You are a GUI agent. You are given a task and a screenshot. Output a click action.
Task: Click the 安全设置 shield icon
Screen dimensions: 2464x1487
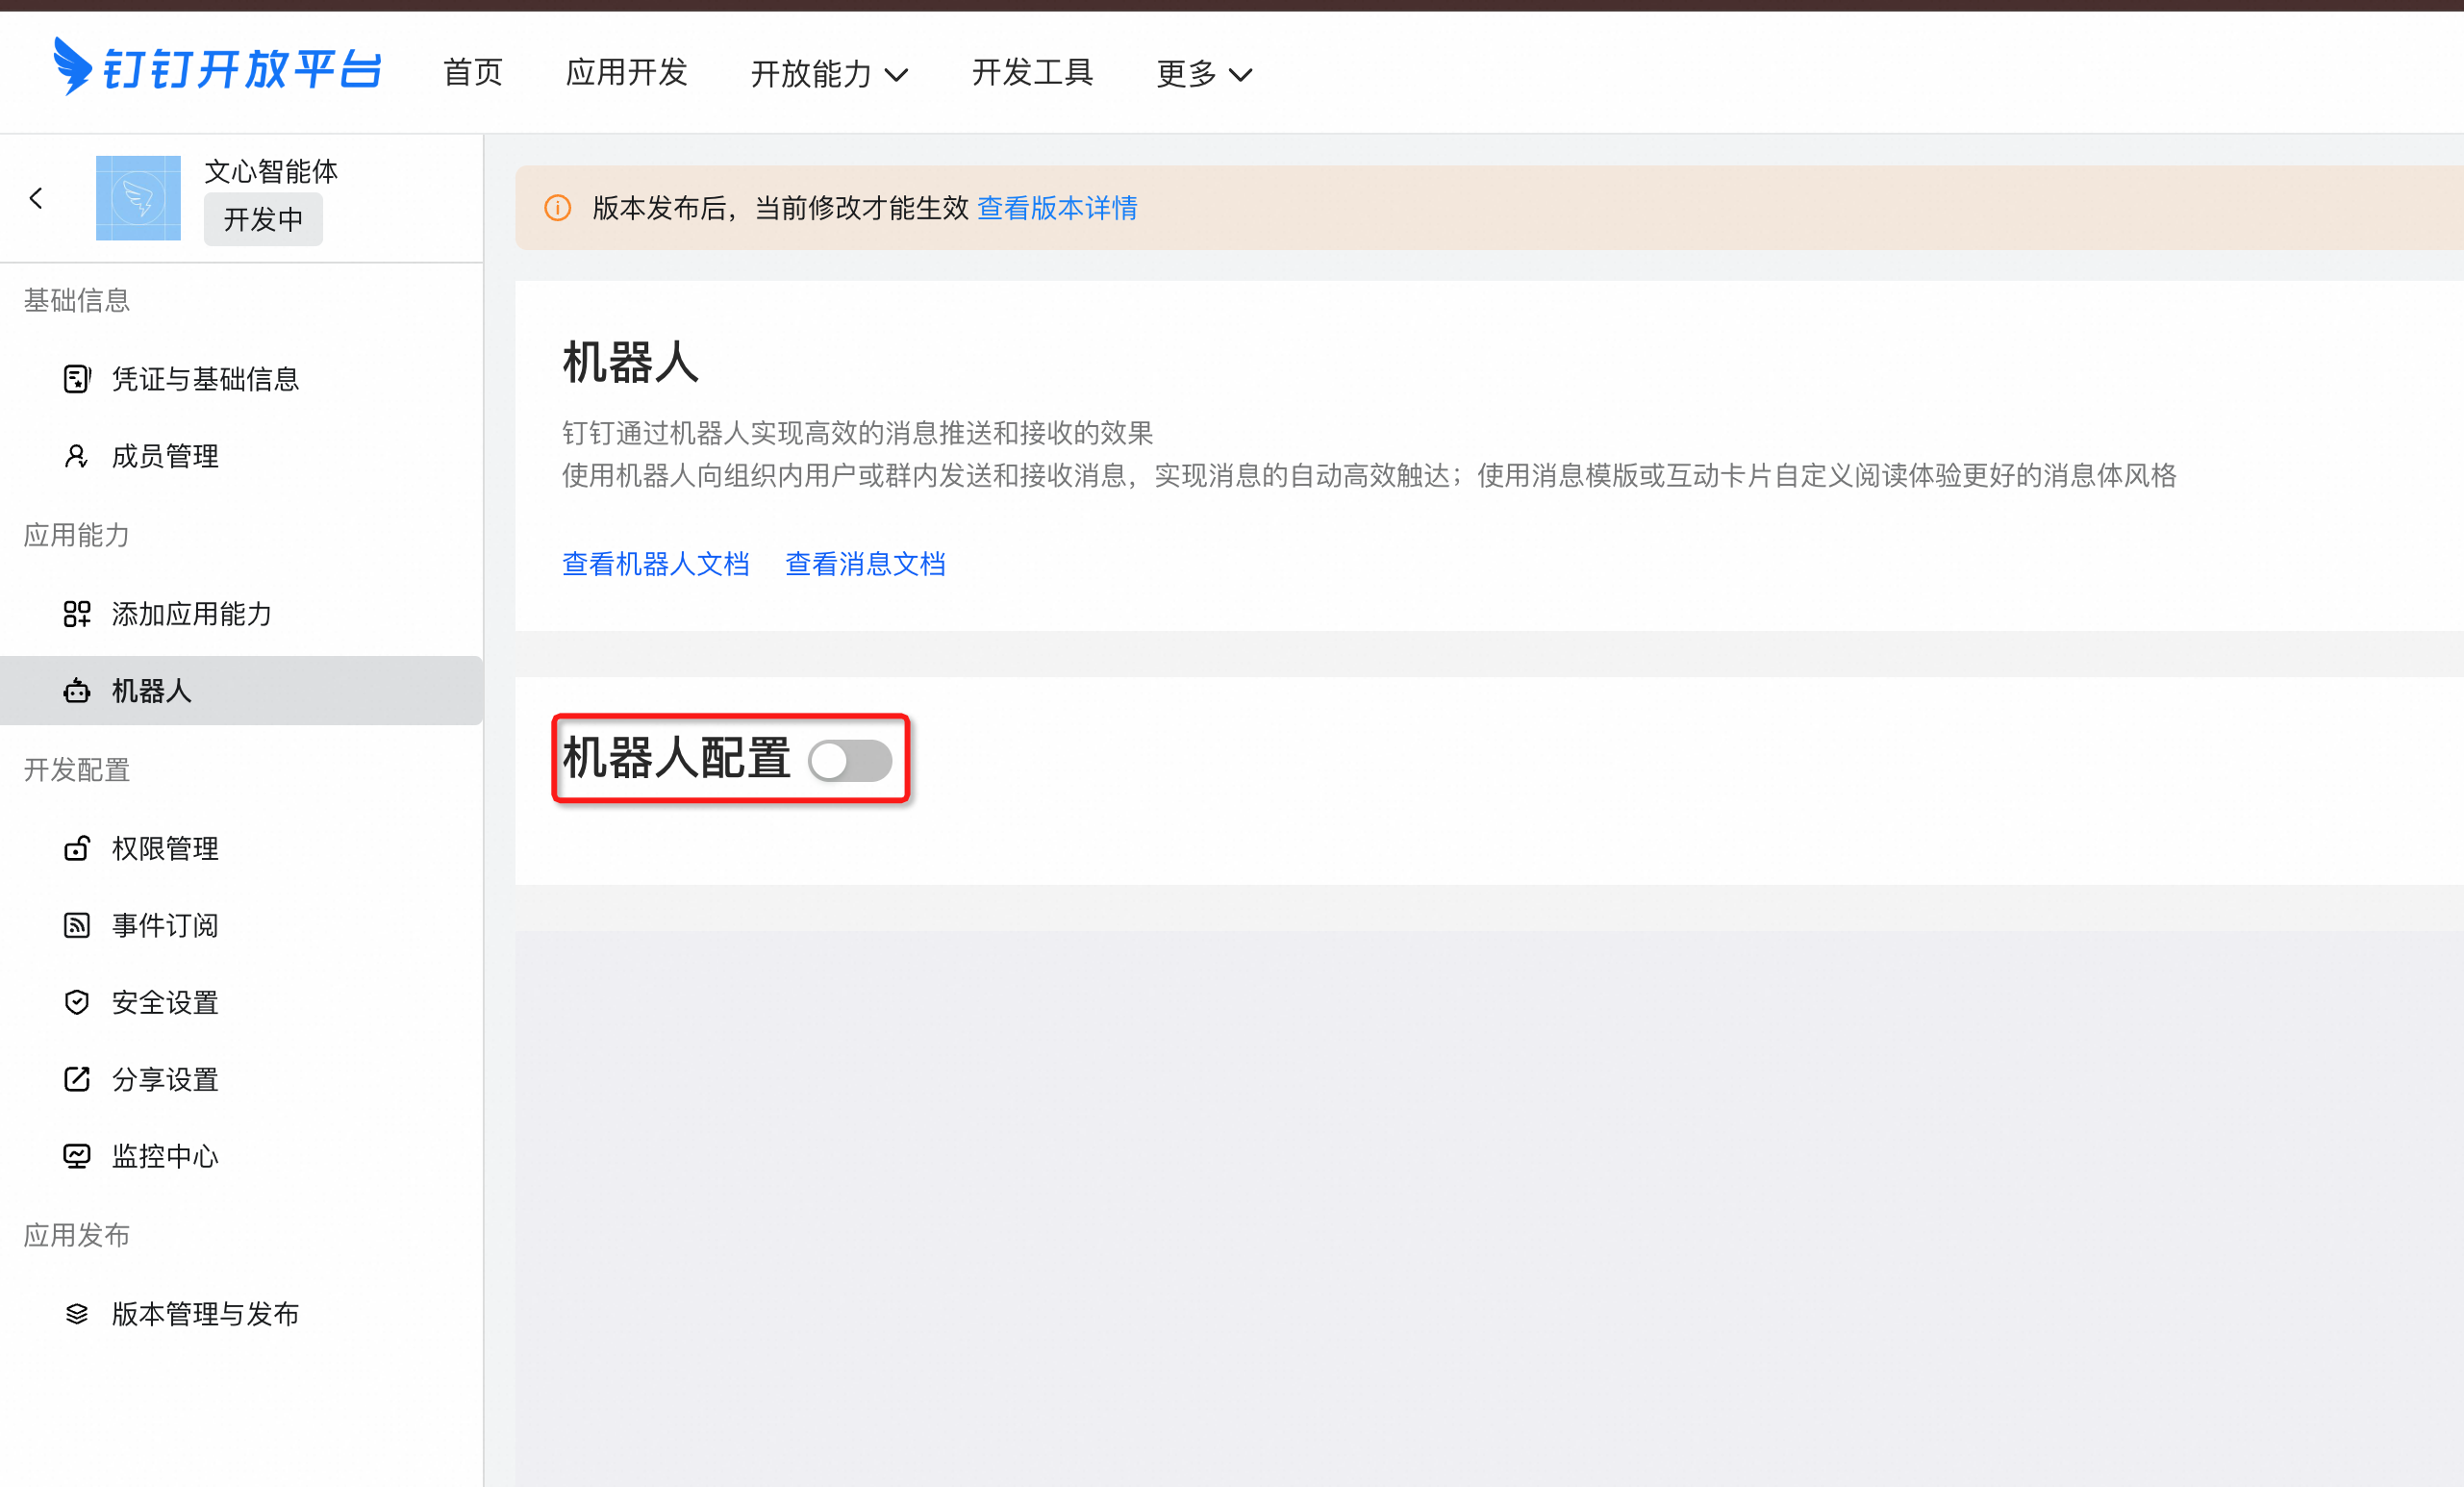pyautogui.click(x=77, y=1002)
